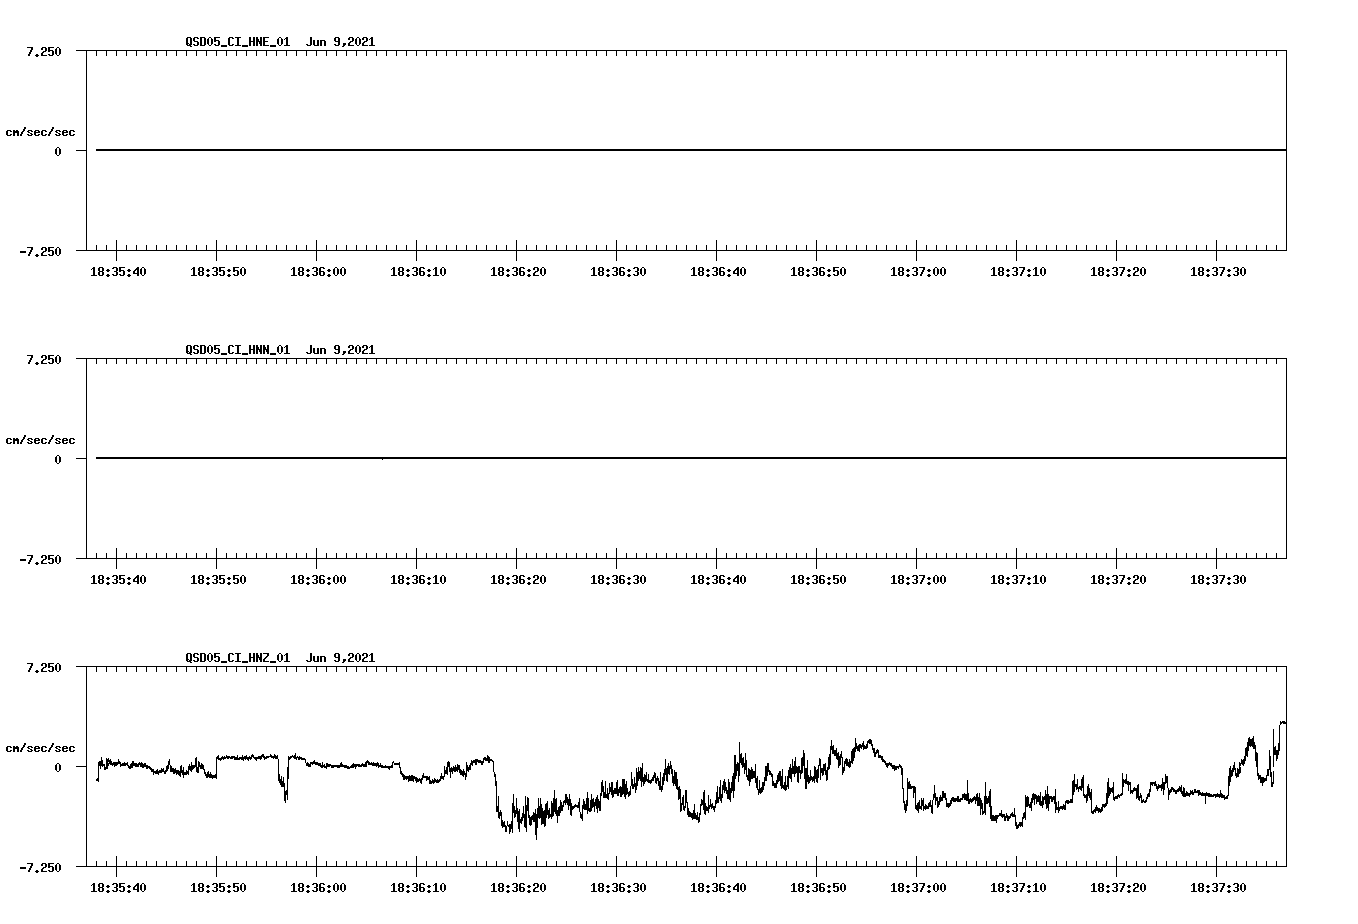
Task: Click the 18:37:30 time label under HNZ plot
Action: click(x=1218, y=888)
